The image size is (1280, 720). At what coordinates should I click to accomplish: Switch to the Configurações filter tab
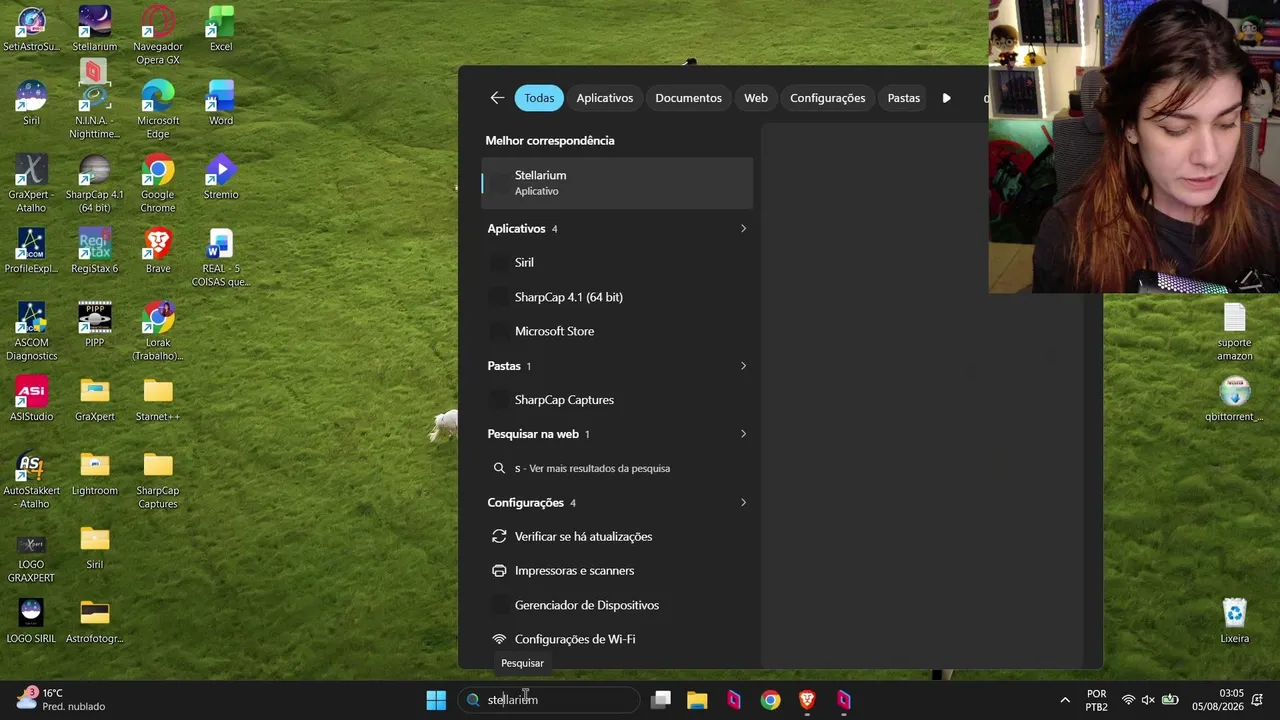828,98
